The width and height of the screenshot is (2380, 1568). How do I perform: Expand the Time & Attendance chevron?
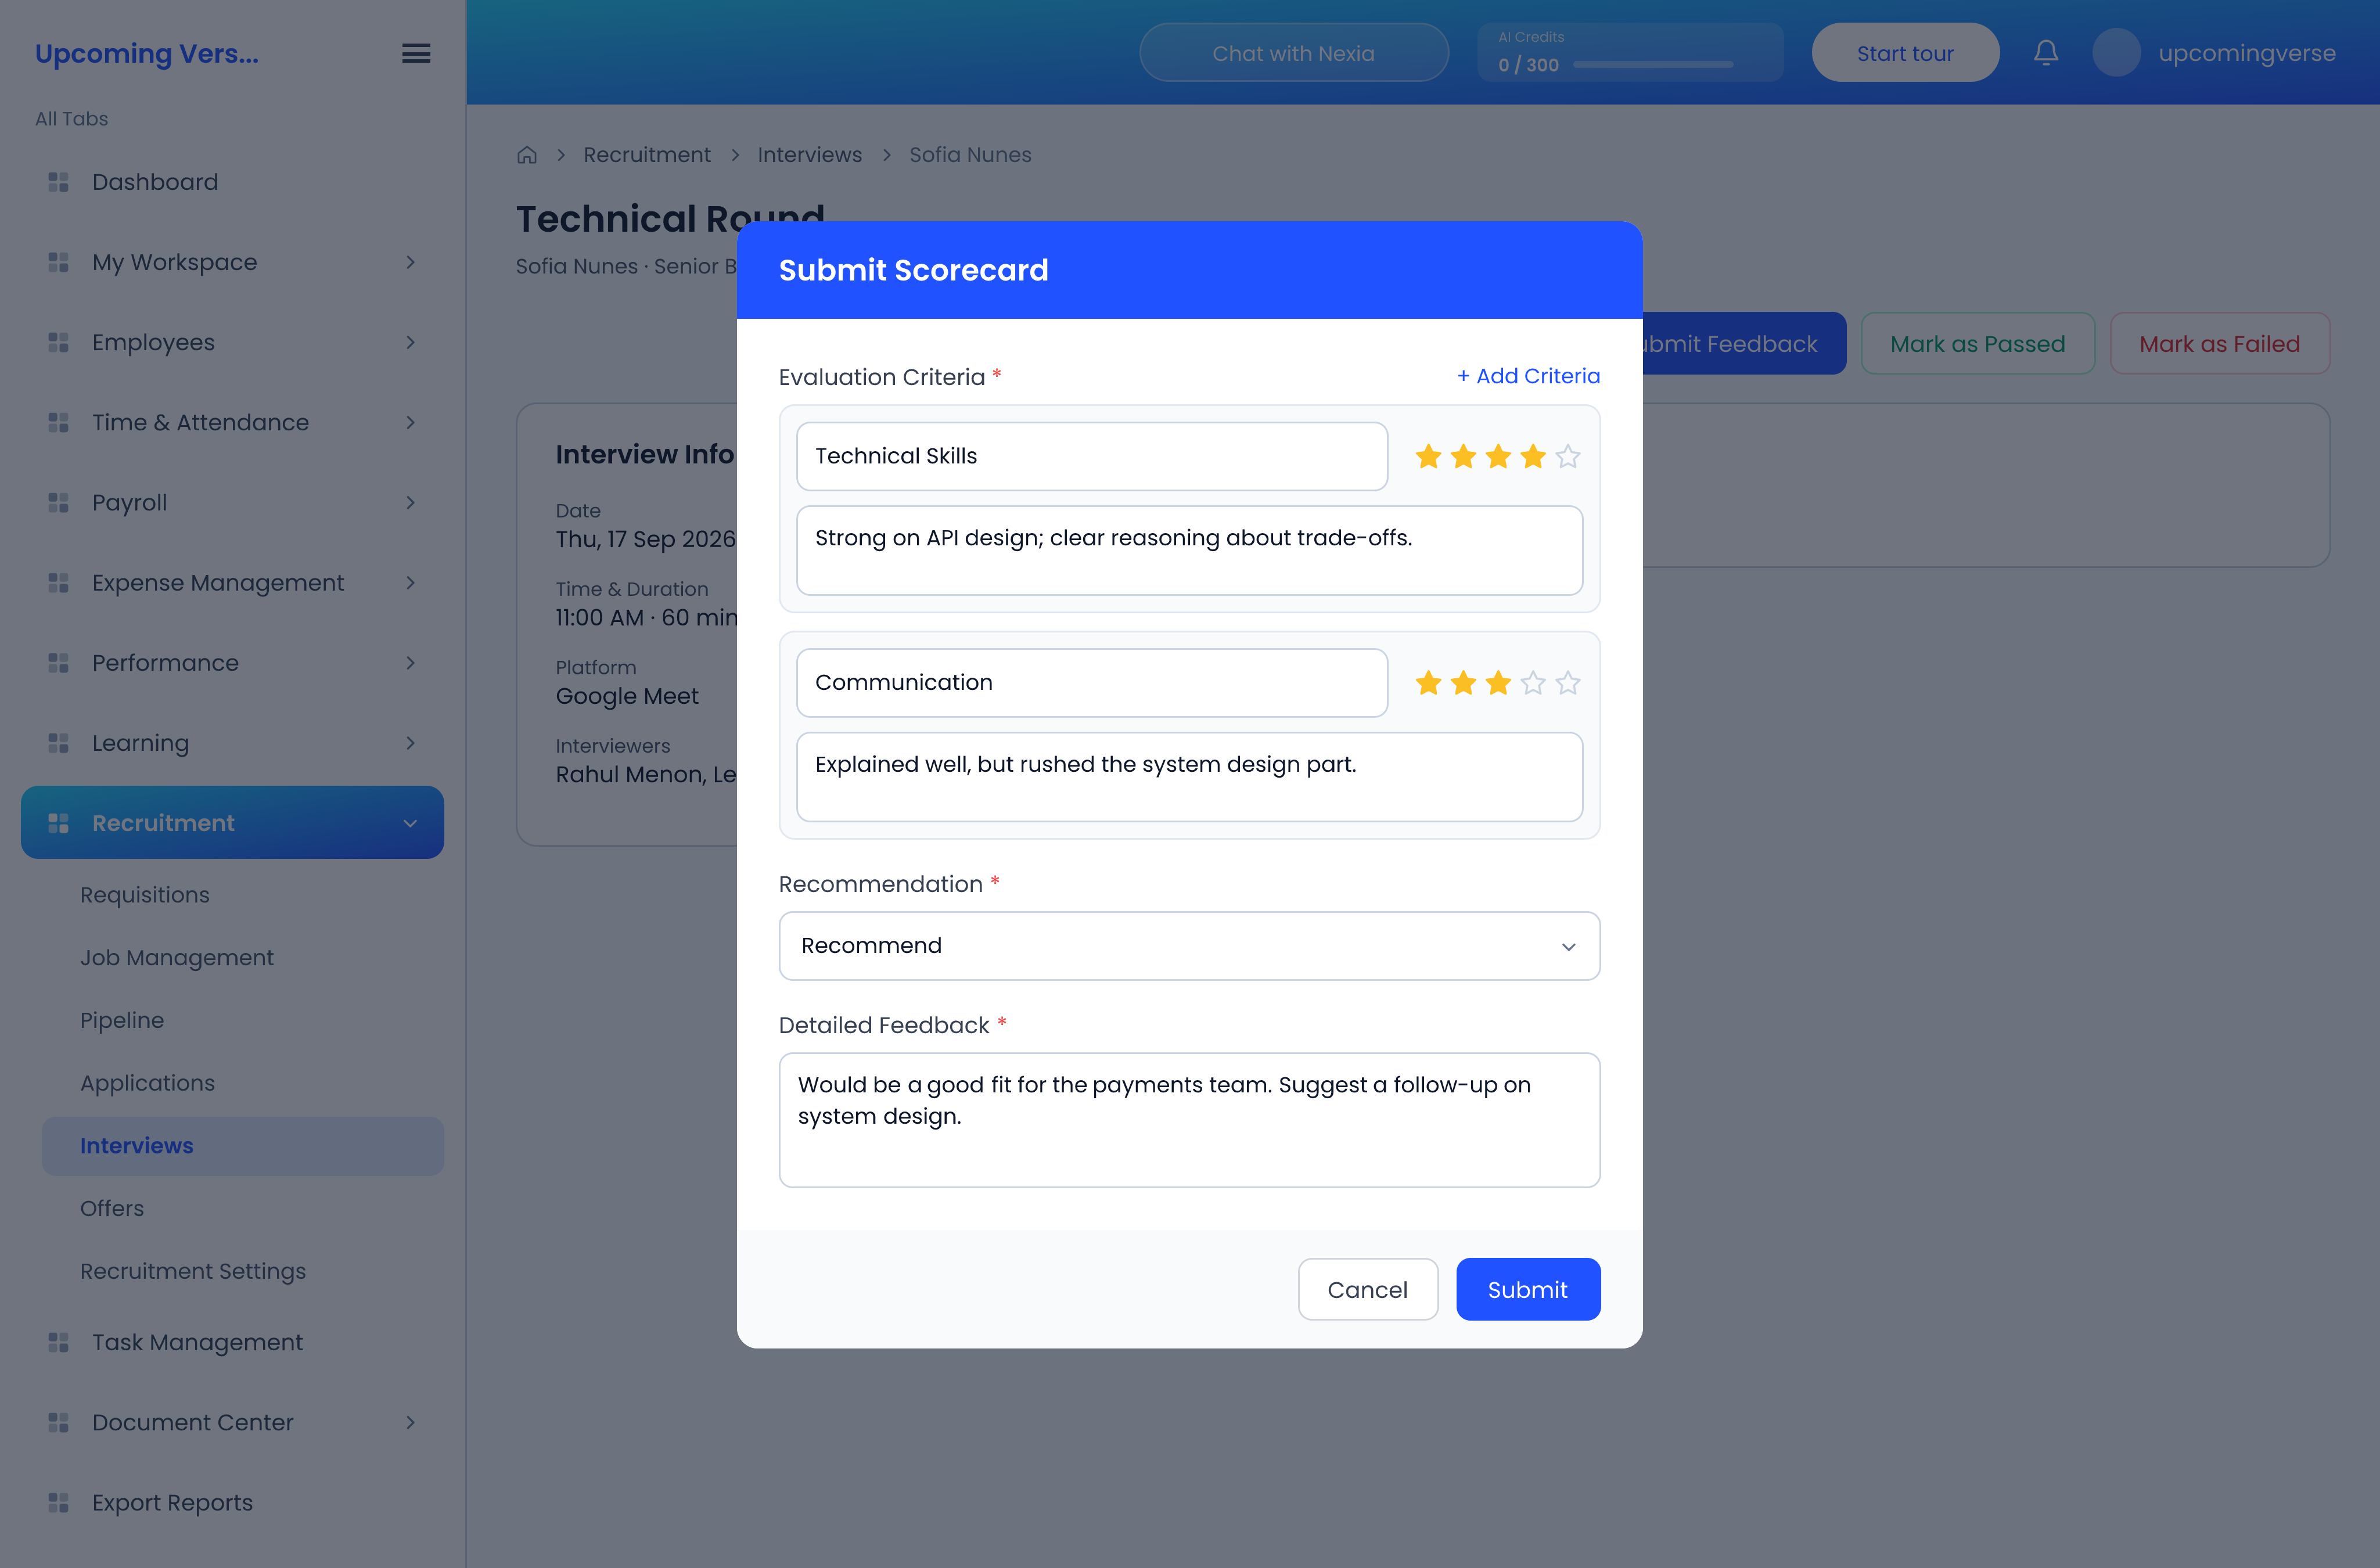pos(410,422)
